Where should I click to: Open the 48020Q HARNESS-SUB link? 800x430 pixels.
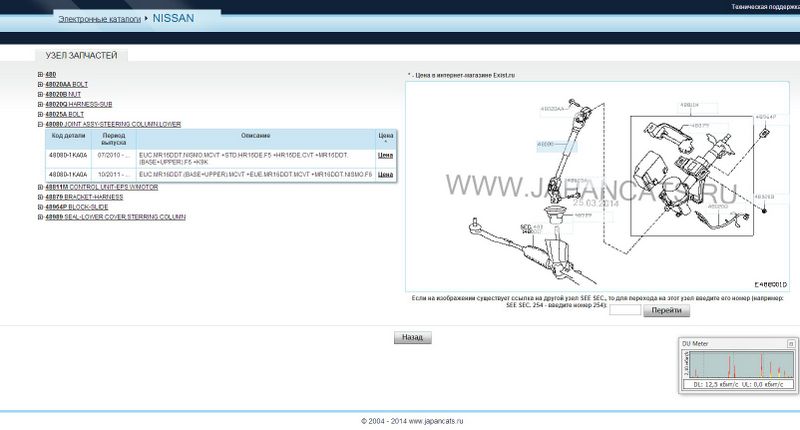79,104
